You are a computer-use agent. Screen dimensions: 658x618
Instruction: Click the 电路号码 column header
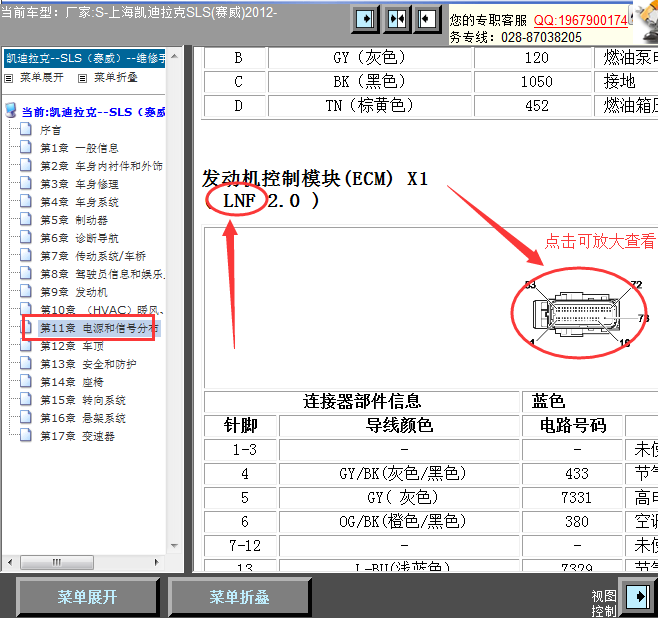pos(572,426)
